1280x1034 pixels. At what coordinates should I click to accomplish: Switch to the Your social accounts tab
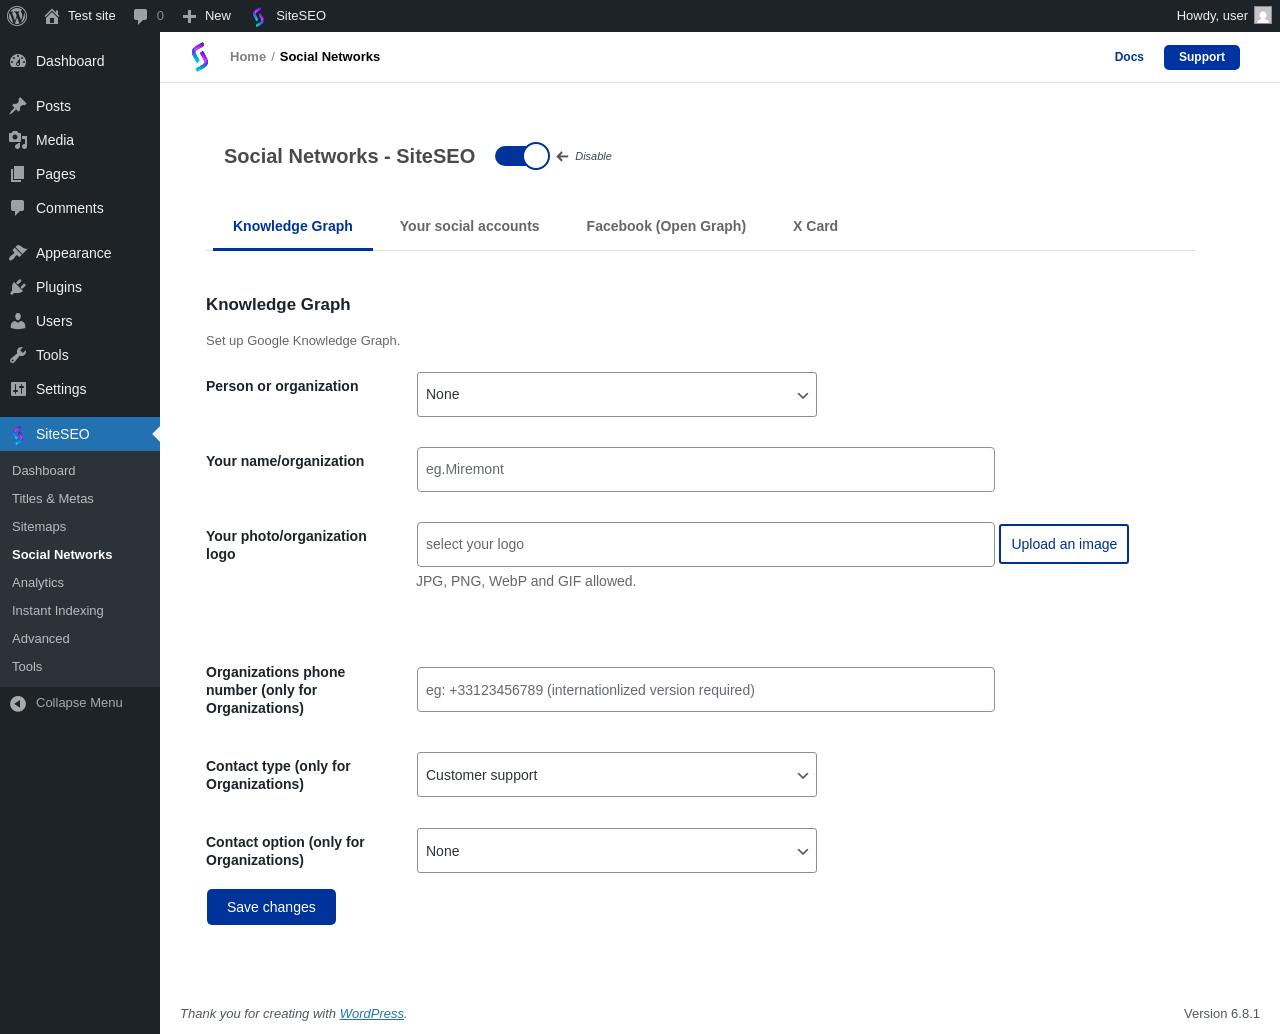(469, 226)
